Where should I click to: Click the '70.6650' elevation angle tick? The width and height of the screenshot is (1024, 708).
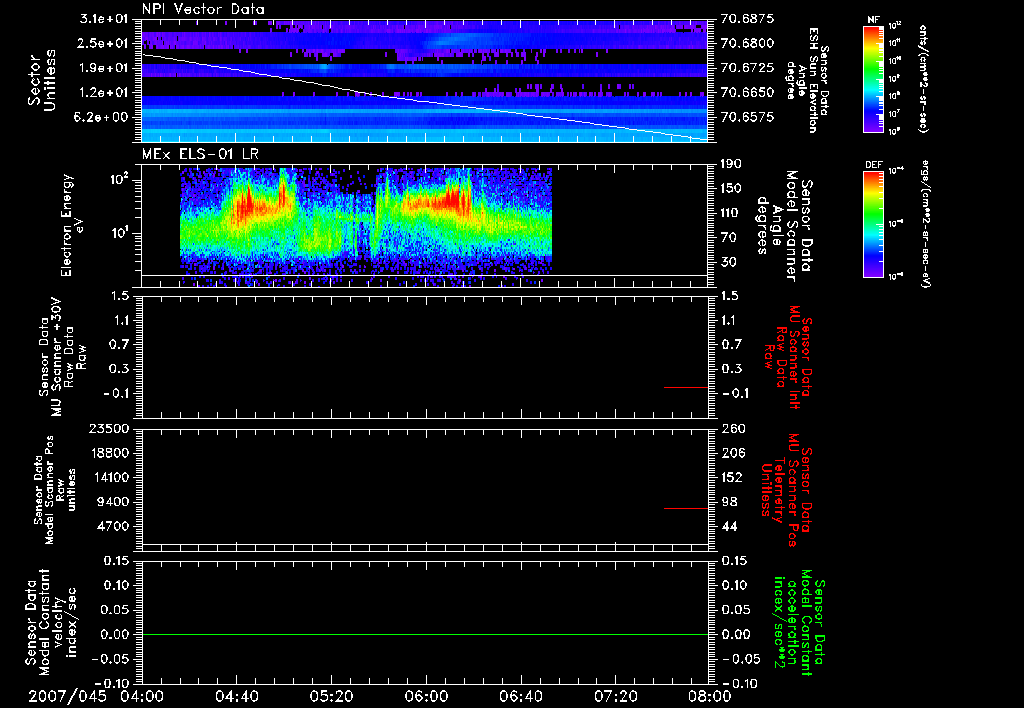748,93
